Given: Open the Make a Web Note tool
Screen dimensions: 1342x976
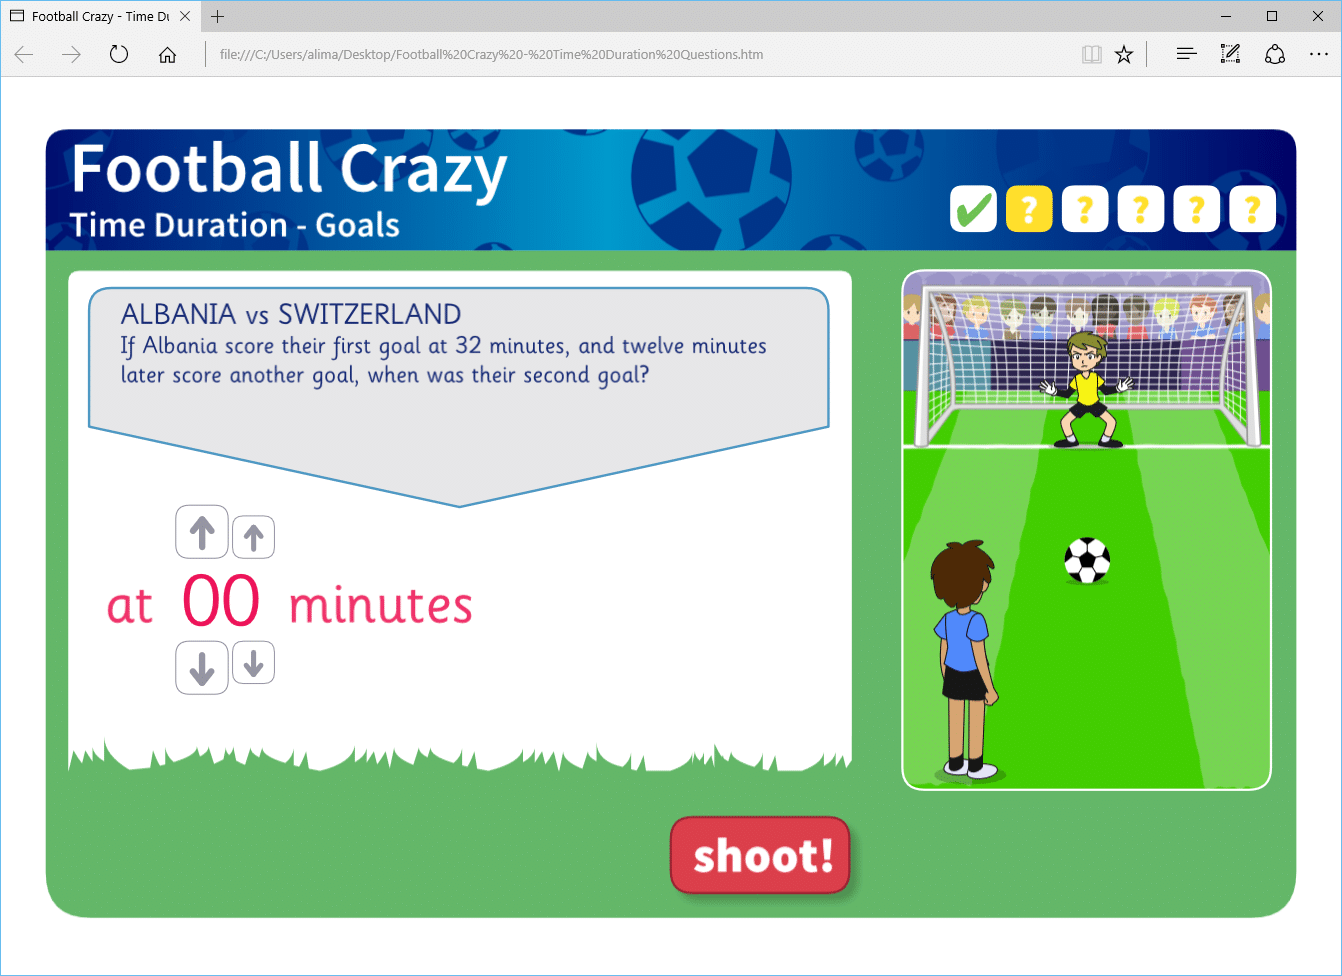Looking at the screenshot, I should click(1230, 54).
